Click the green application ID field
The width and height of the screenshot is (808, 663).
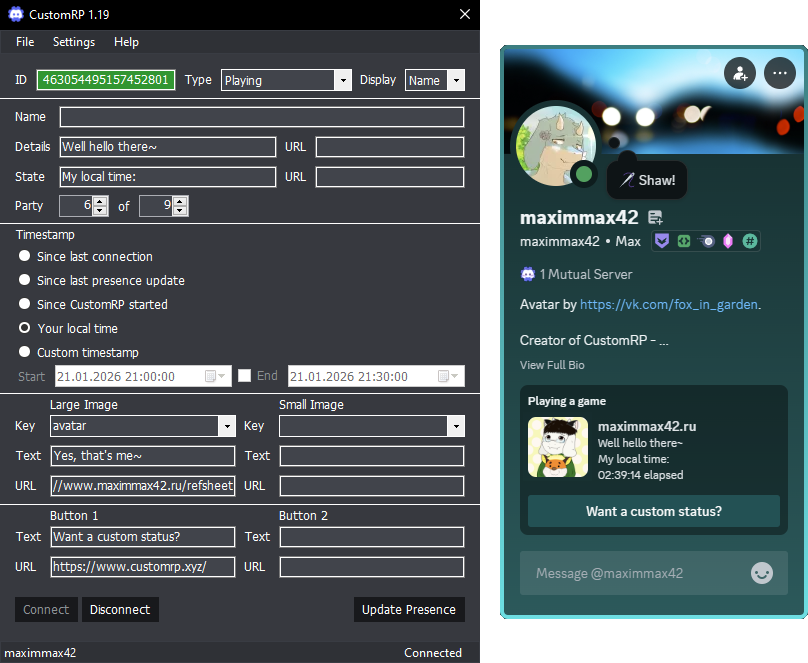pyautogui.click(x=106, y=80)
